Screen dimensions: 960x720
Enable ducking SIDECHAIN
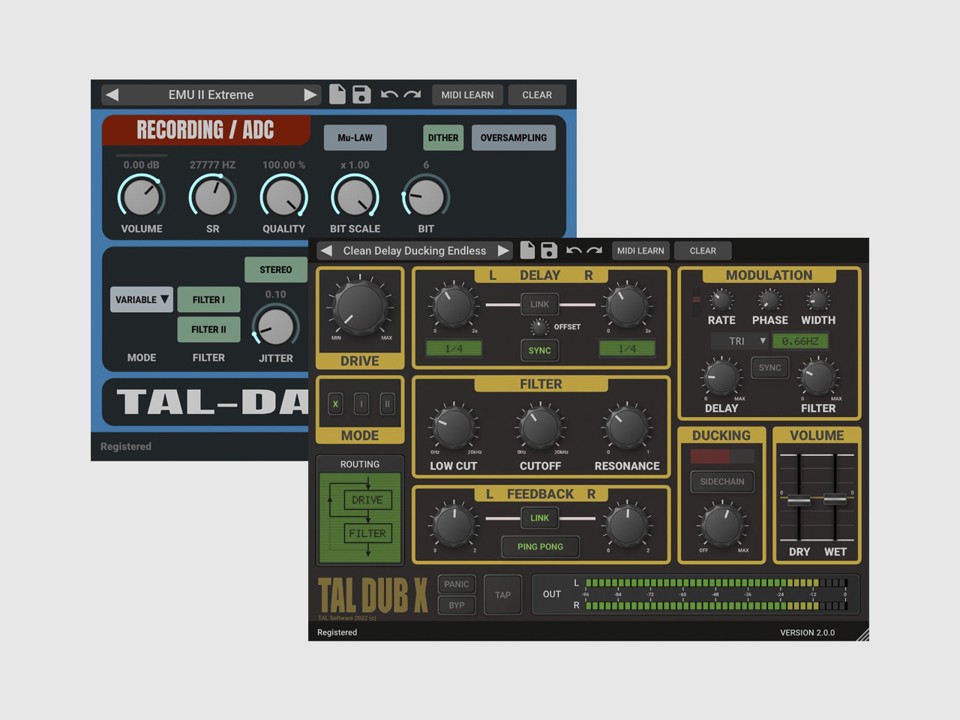coord(722,481)
